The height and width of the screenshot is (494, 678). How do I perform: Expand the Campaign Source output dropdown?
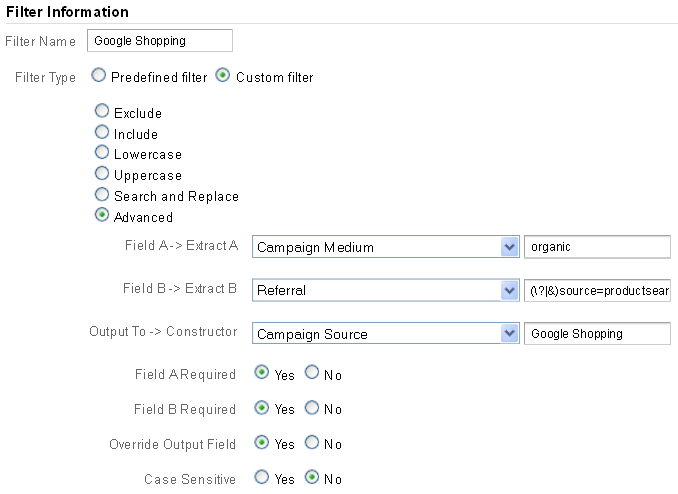coord(384,333)
